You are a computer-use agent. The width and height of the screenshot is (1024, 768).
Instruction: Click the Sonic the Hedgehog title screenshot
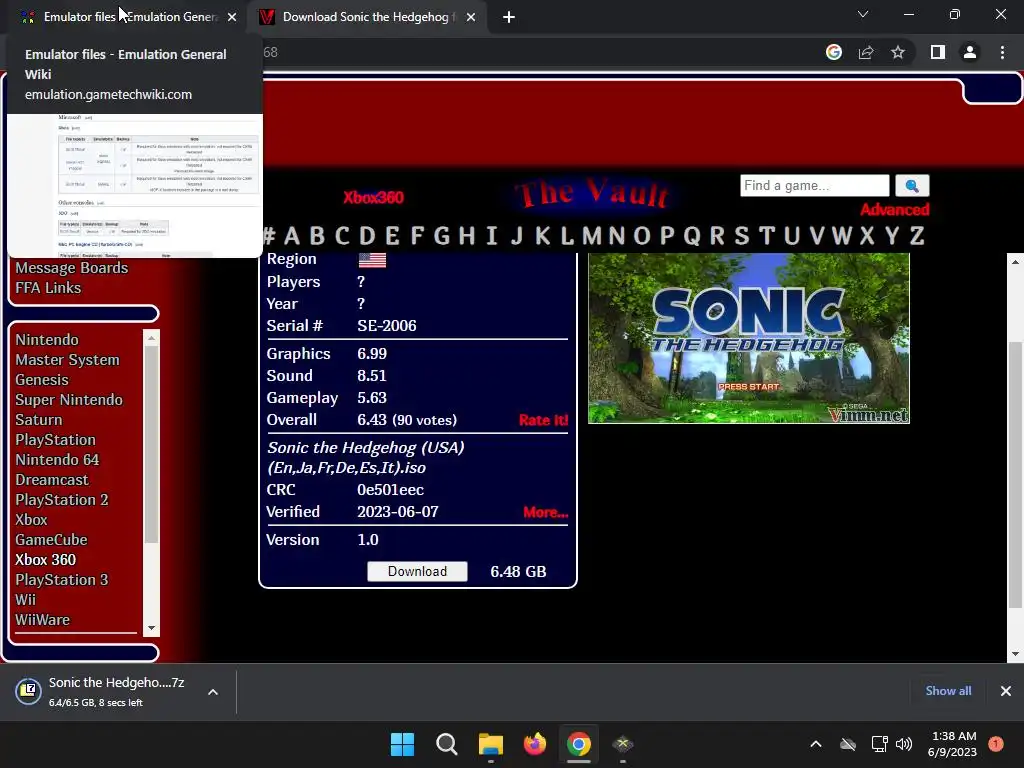coord(748,338)
